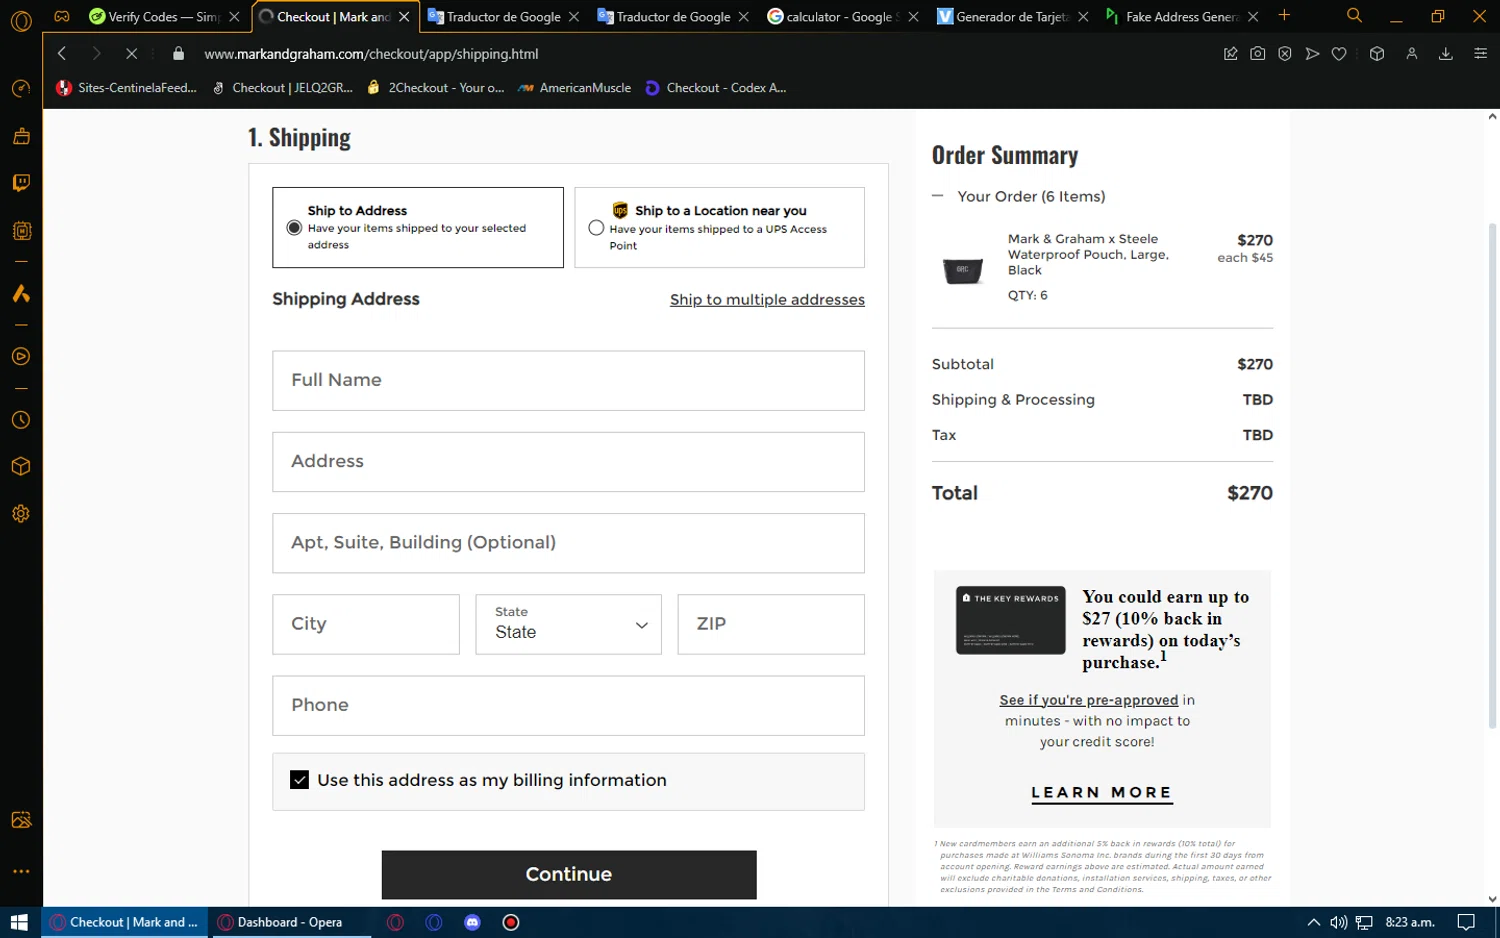The height and width of the screenshot is (938, 1500).
Task: Click the waterproof pouch product thumbnail
Action: (963, 270)
